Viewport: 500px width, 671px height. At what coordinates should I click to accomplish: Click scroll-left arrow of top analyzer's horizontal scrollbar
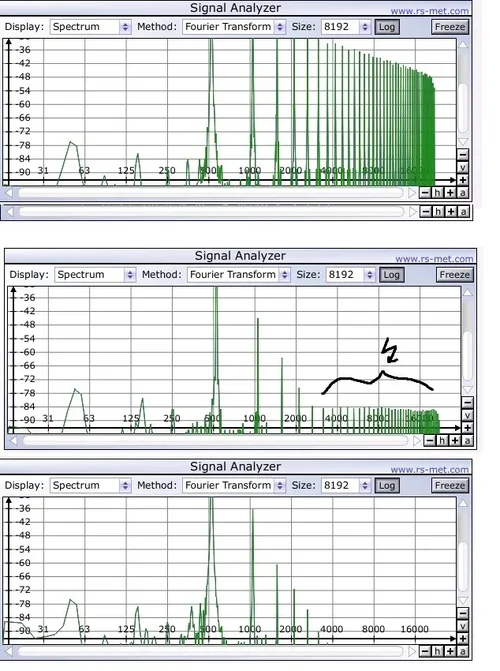pos(9,193)
